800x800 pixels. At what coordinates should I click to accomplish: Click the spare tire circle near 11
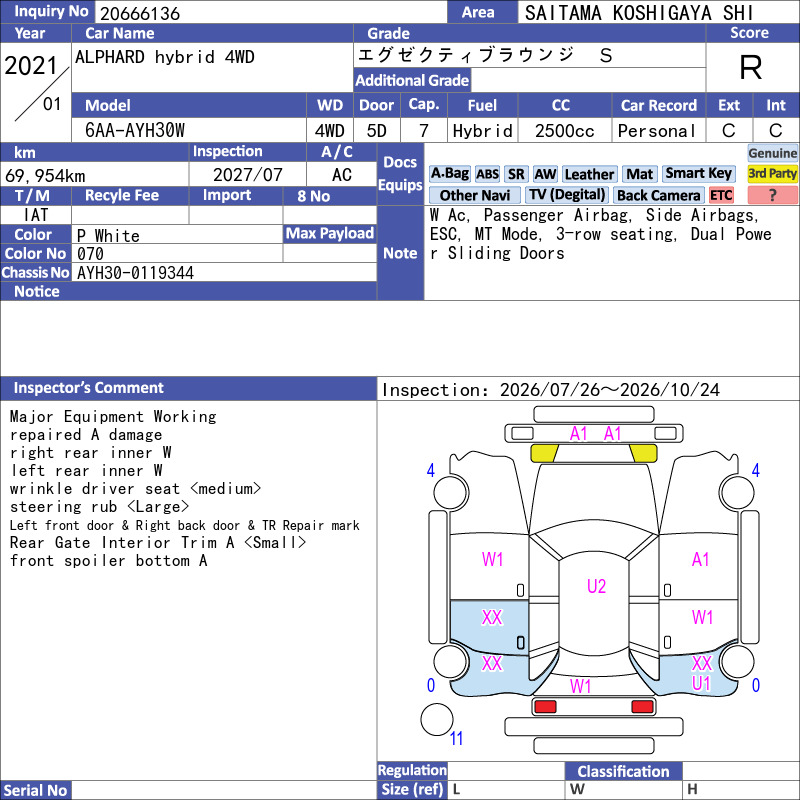[x=437, y=719]
